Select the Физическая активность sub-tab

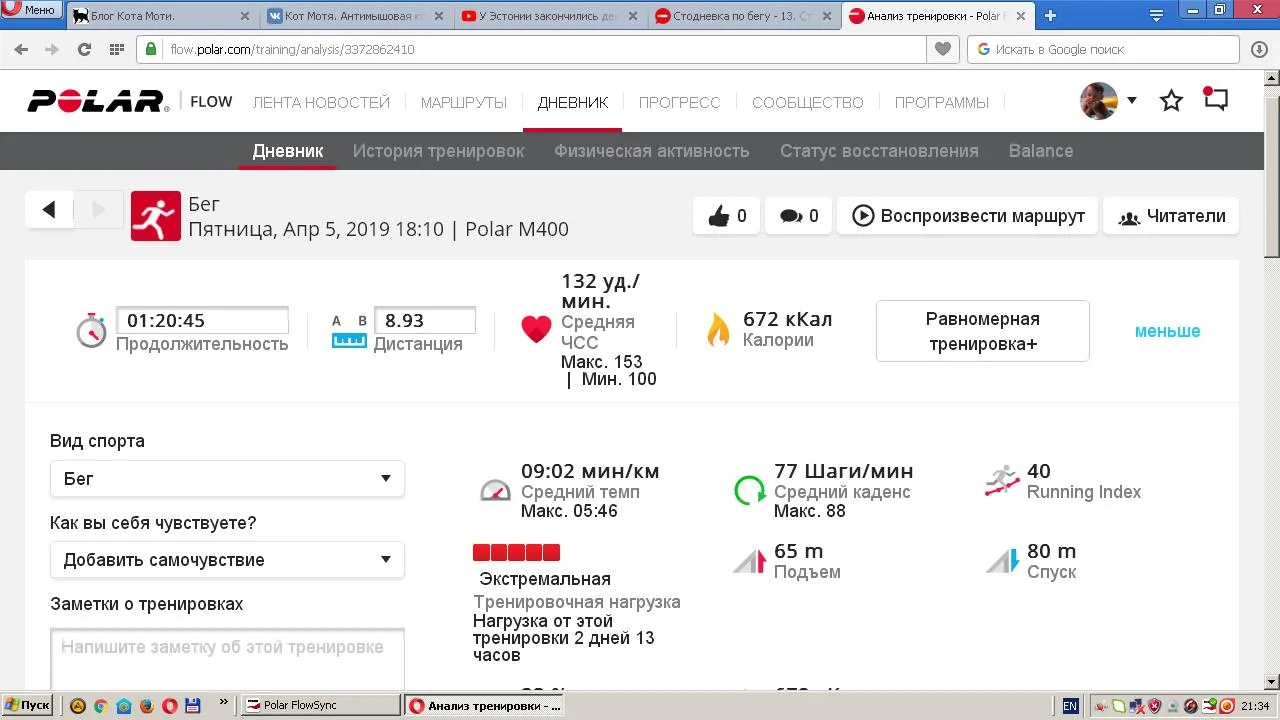pyautogui.click(x=652, y=151)
